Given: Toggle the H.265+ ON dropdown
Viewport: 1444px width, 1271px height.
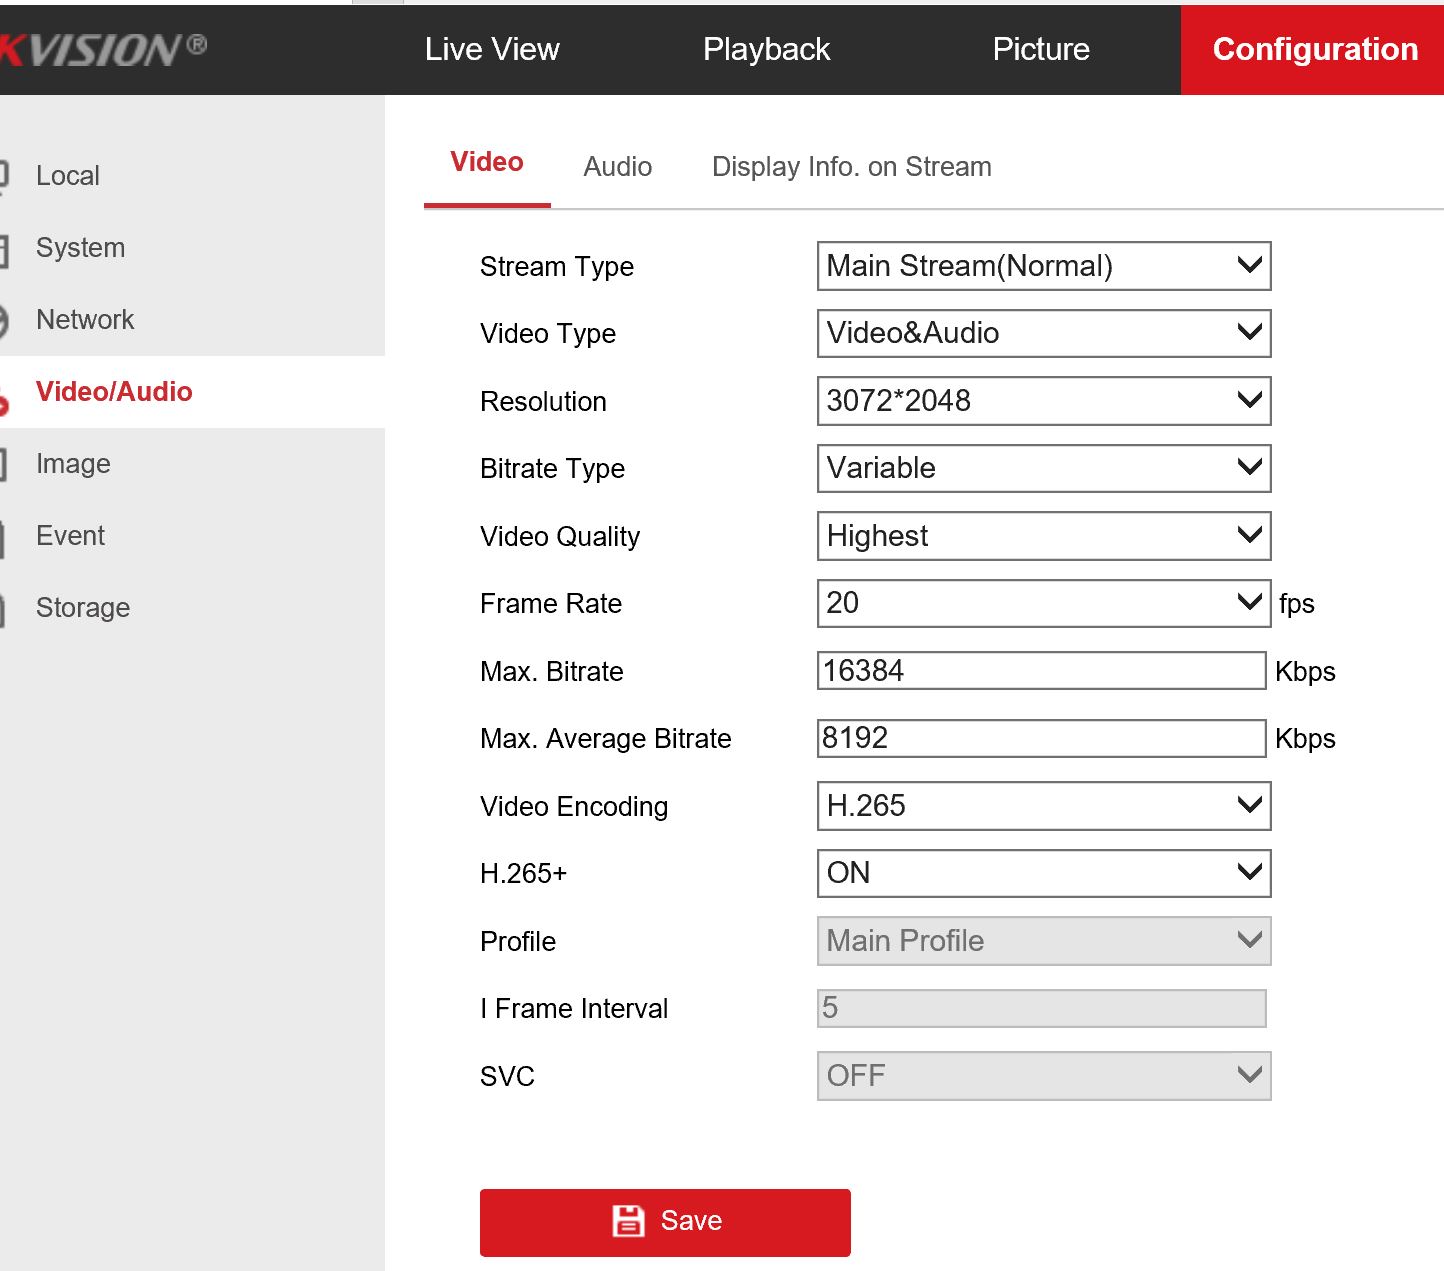Looking at the screenshot, I should tap(1043, 873).
